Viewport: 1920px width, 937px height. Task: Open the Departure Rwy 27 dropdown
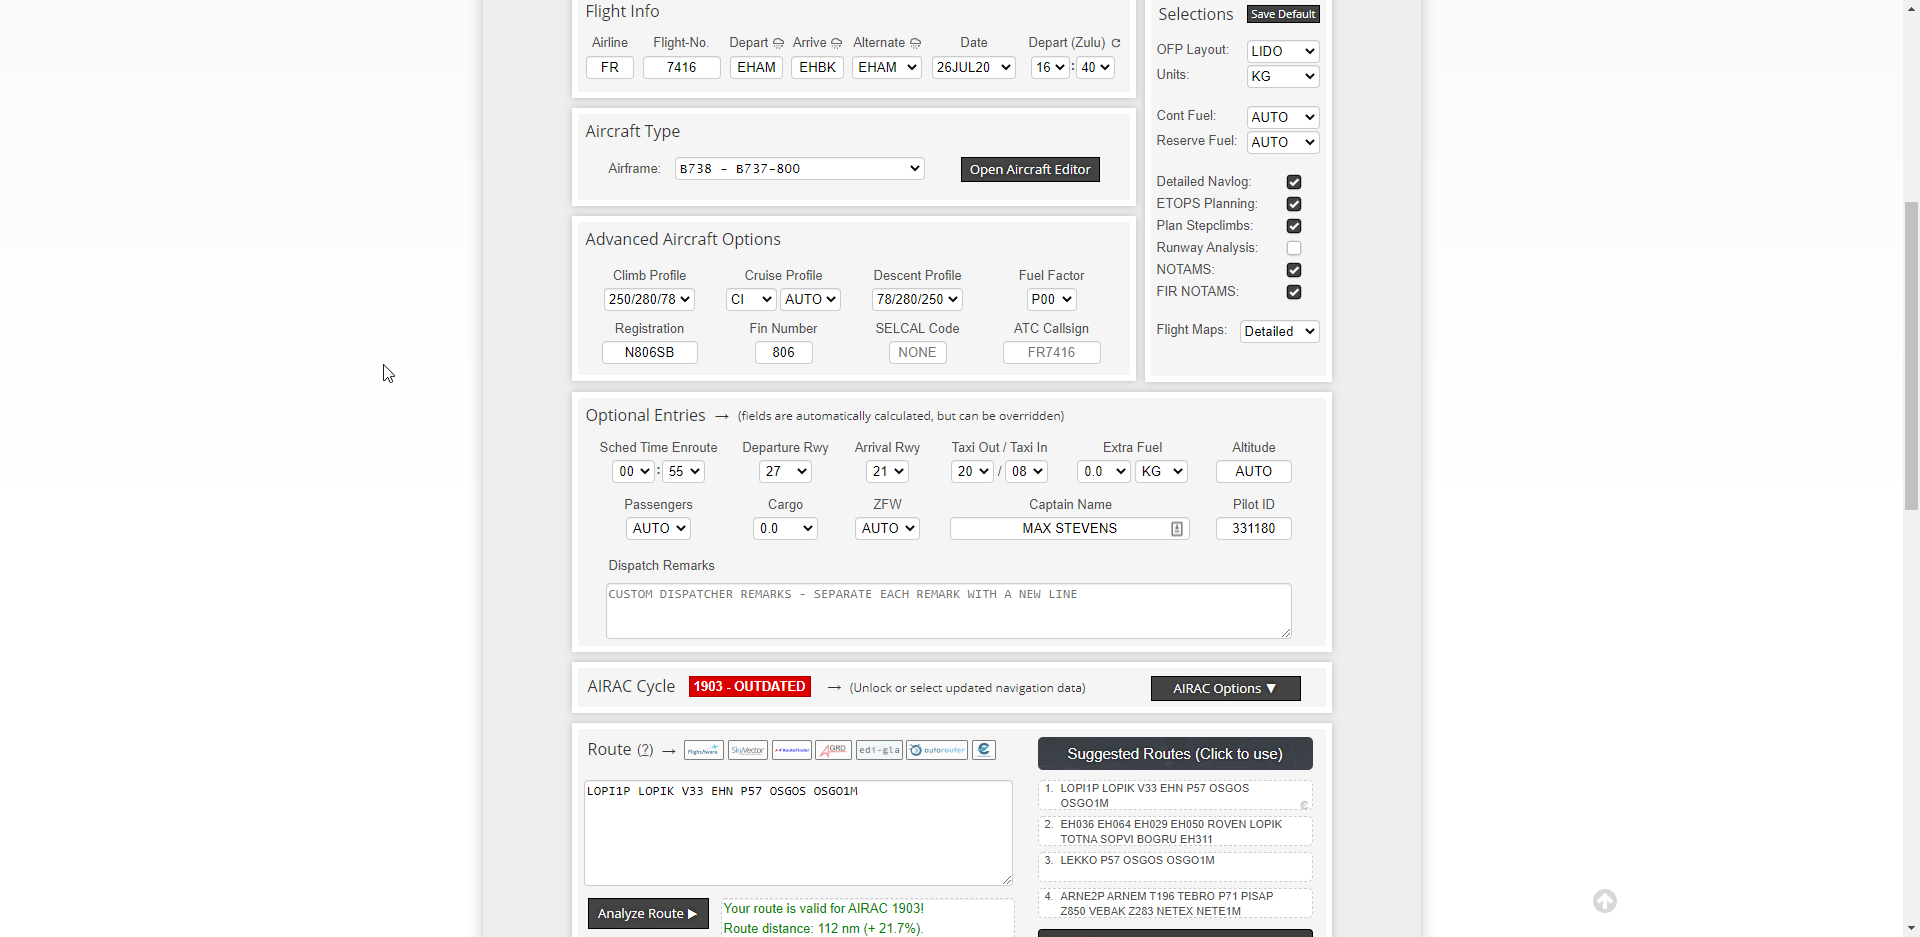coord(786,472)
